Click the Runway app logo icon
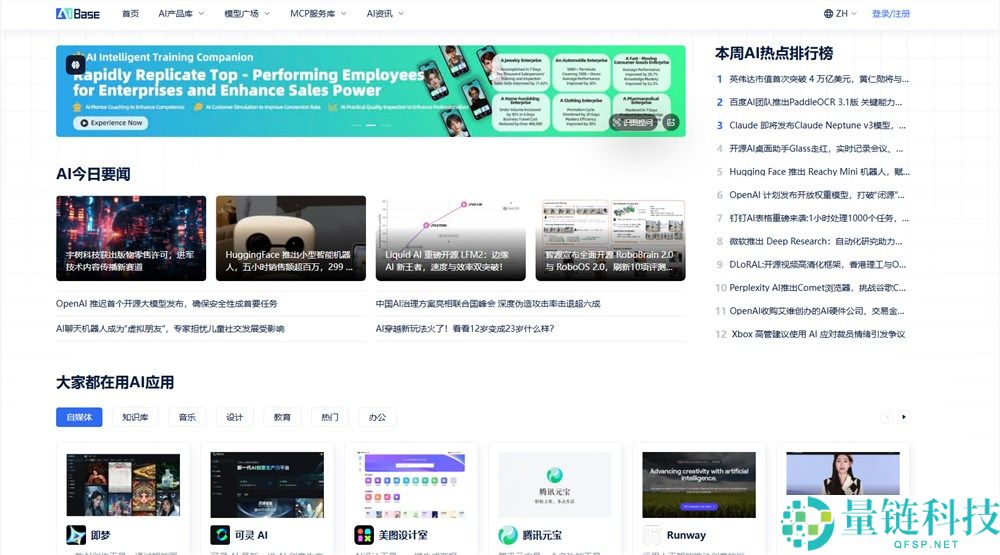Screen dimensions: 1000x555 [x=653, y=535]
